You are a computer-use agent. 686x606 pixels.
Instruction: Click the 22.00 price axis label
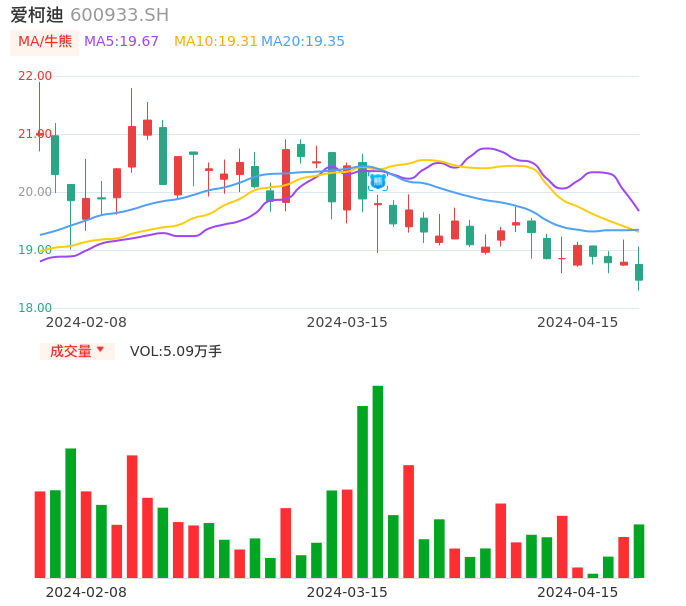pos(35,76)
